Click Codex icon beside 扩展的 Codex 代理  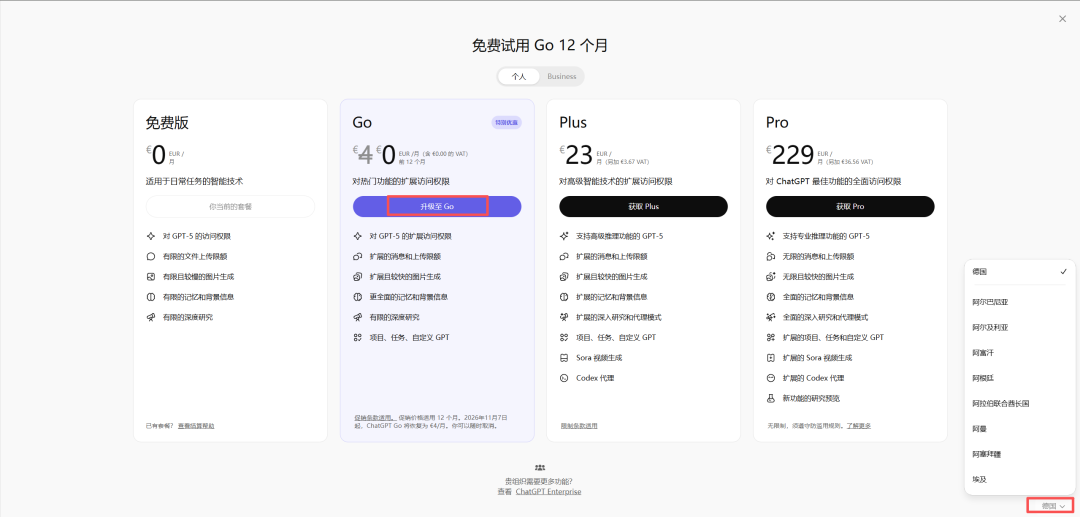click(771, 378)
